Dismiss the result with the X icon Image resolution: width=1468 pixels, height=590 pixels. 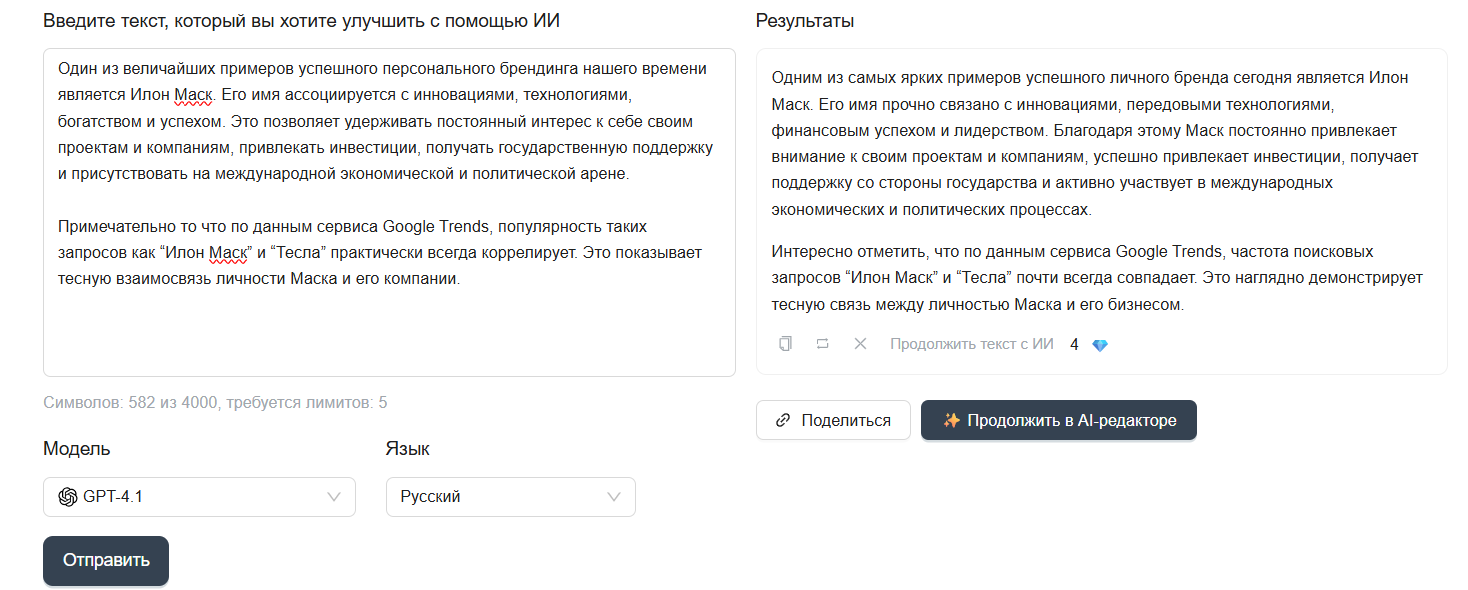860,344
